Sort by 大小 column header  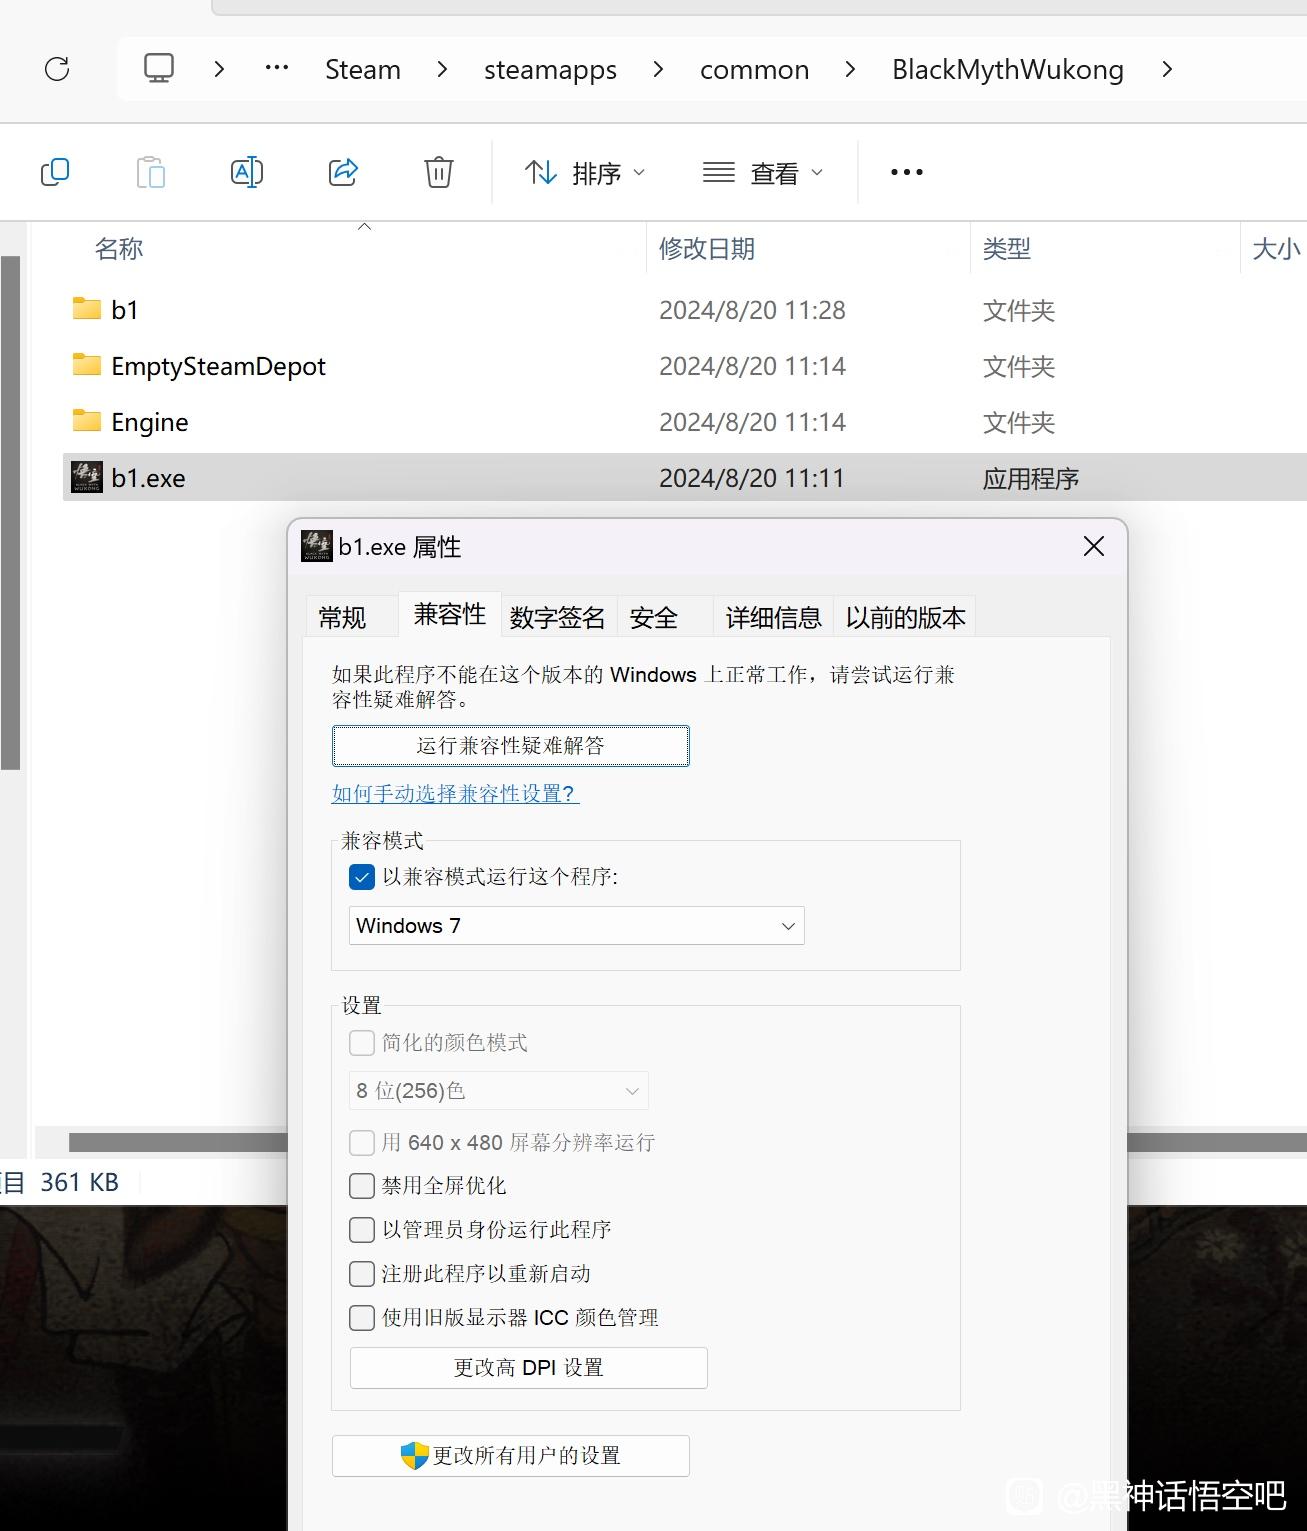coord(1275,248)
